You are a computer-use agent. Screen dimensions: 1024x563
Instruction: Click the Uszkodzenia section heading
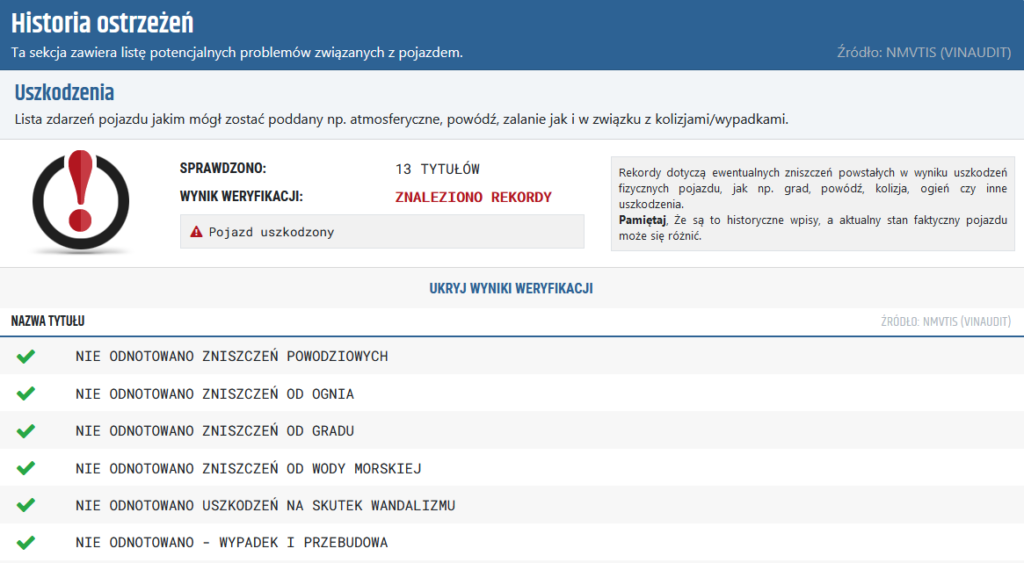(x=64, y=93)
